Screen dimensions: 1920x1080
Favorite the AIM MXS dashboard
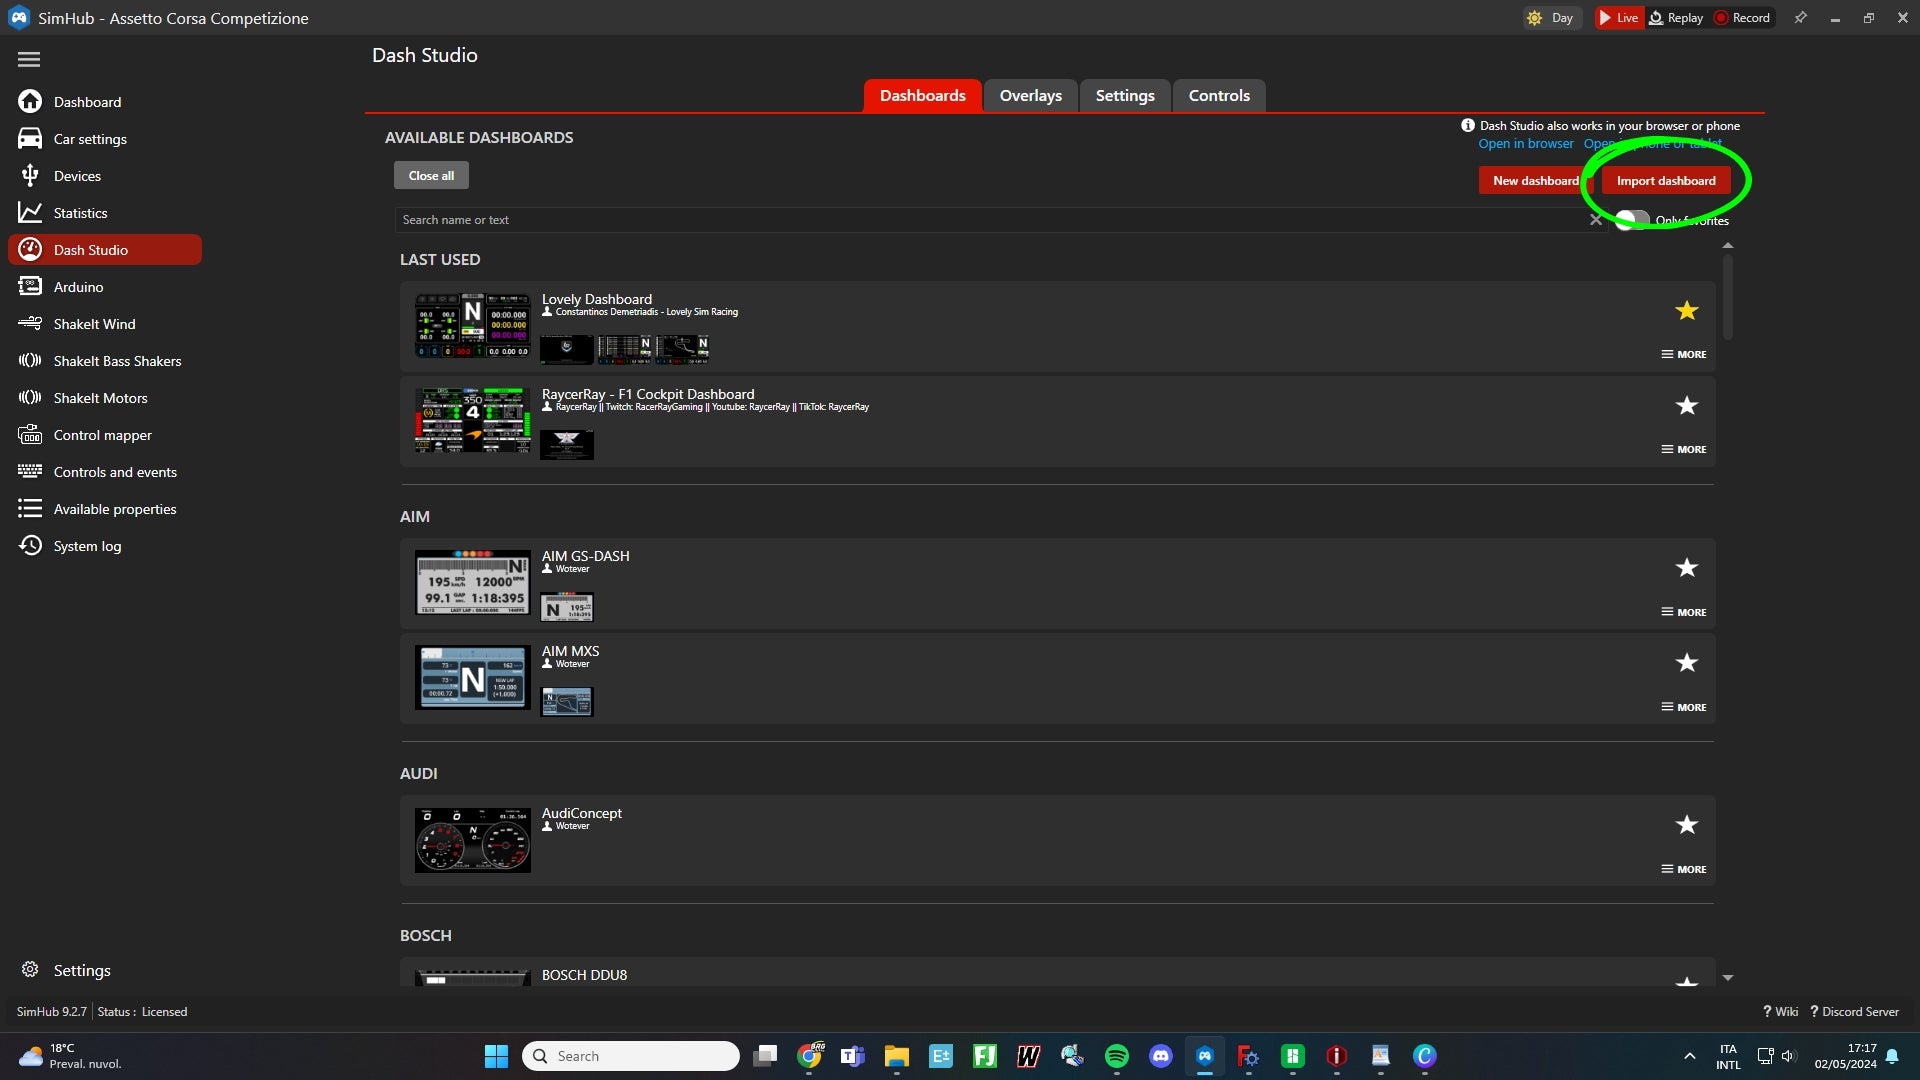[1687, 663]
